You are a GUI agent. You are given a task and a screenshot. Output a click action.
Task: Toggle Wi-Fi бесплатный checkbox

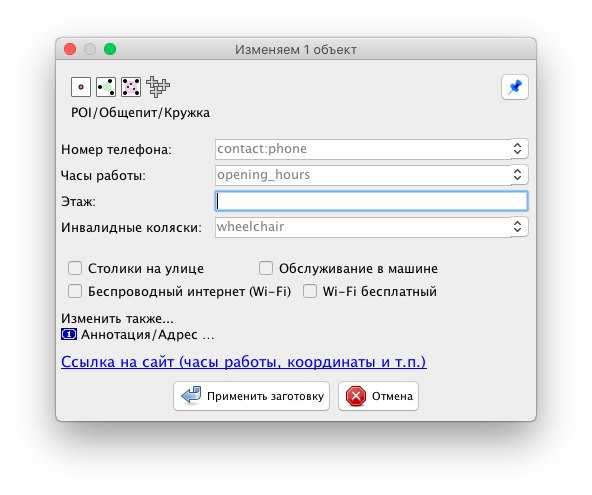point(310,291)
